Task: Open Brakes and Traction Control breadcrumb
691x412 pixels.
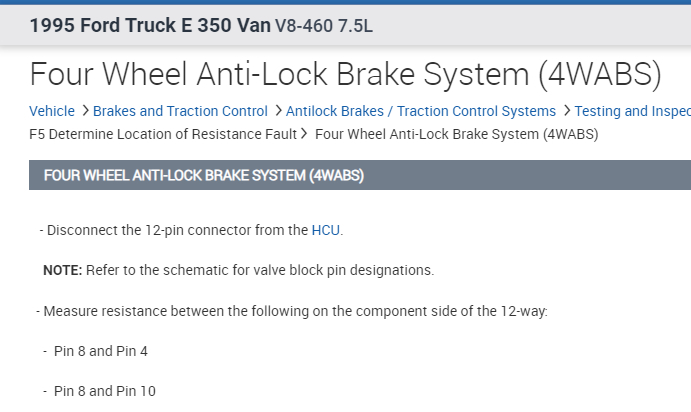Action: point(180,111)
